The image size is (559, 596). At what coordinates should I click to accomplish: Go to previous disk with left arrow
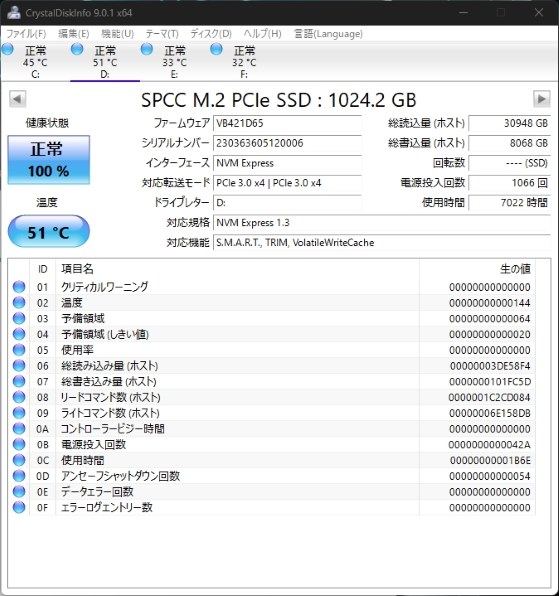[x=17, y=99]
